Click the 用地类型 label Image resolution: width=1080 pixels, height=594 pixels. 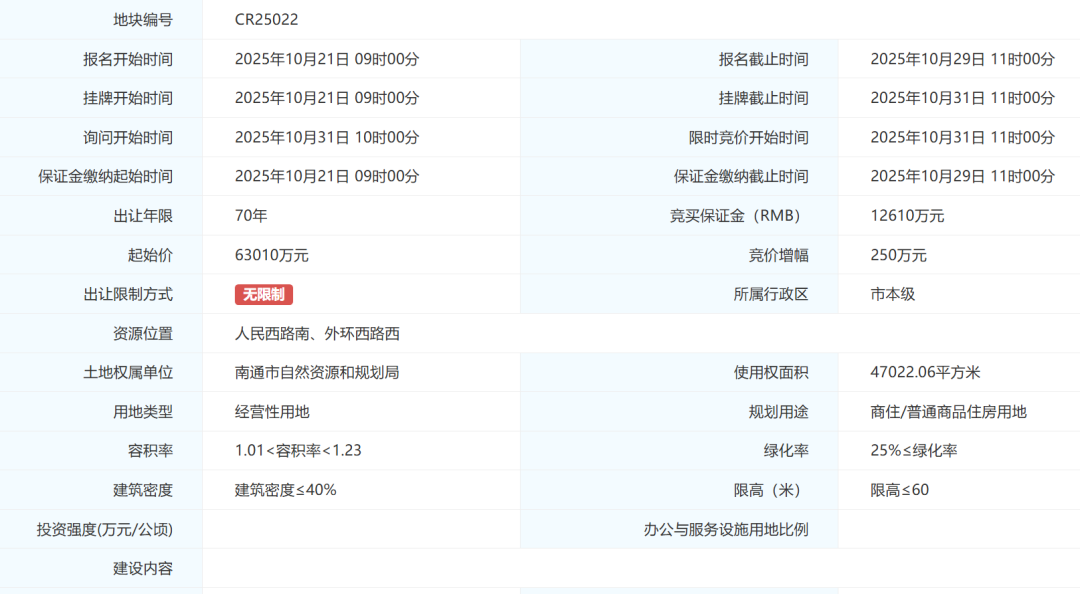[143, 411]
